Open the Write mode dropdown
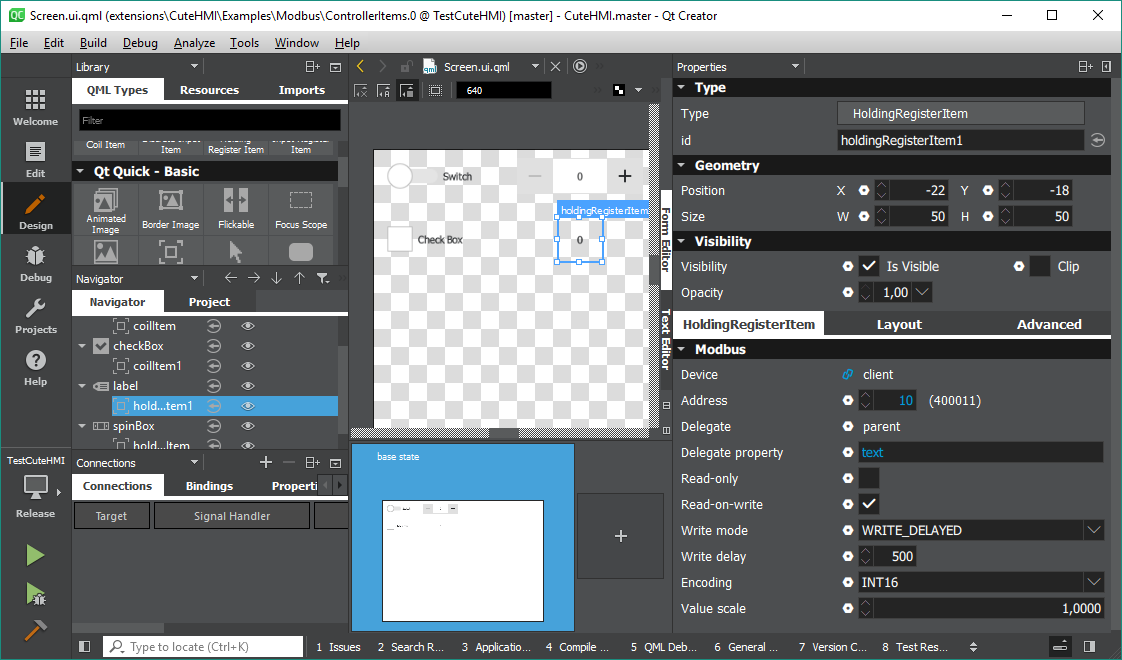This screenshot has height=660, width=1122. click(x=1094, y=531)
